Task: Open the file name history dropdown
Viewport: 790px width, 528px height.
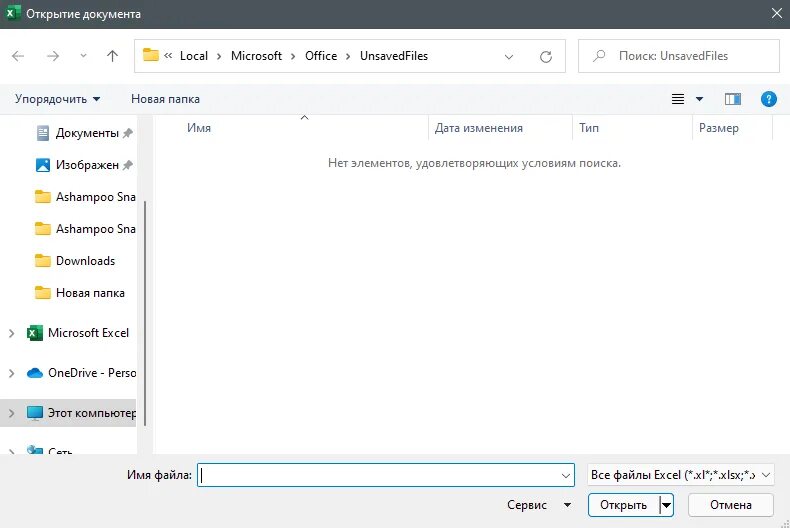Action: pyautogui.click(x=565, y=475)
